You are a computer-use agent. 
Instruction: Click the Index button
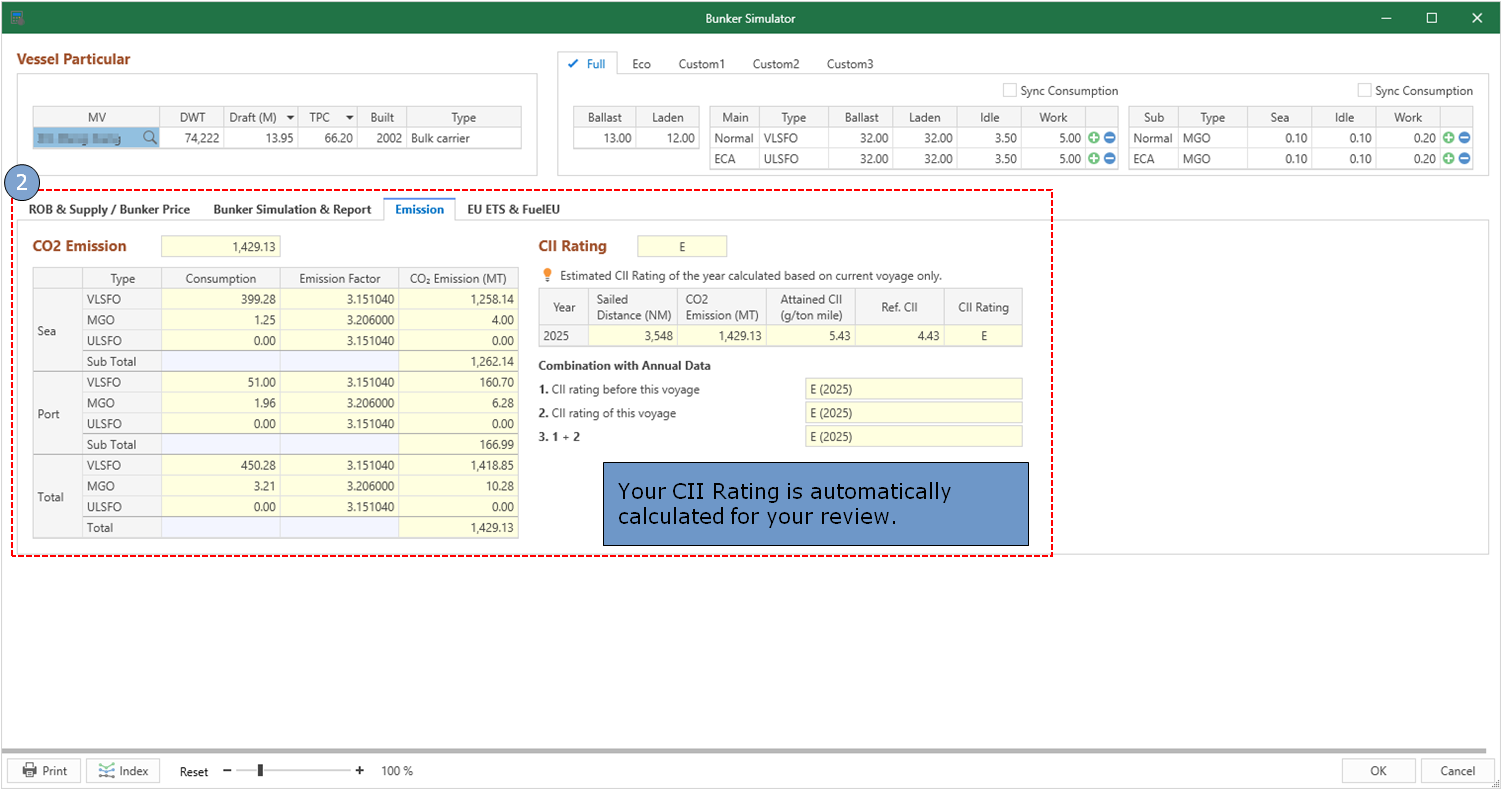tap(123, 771)
